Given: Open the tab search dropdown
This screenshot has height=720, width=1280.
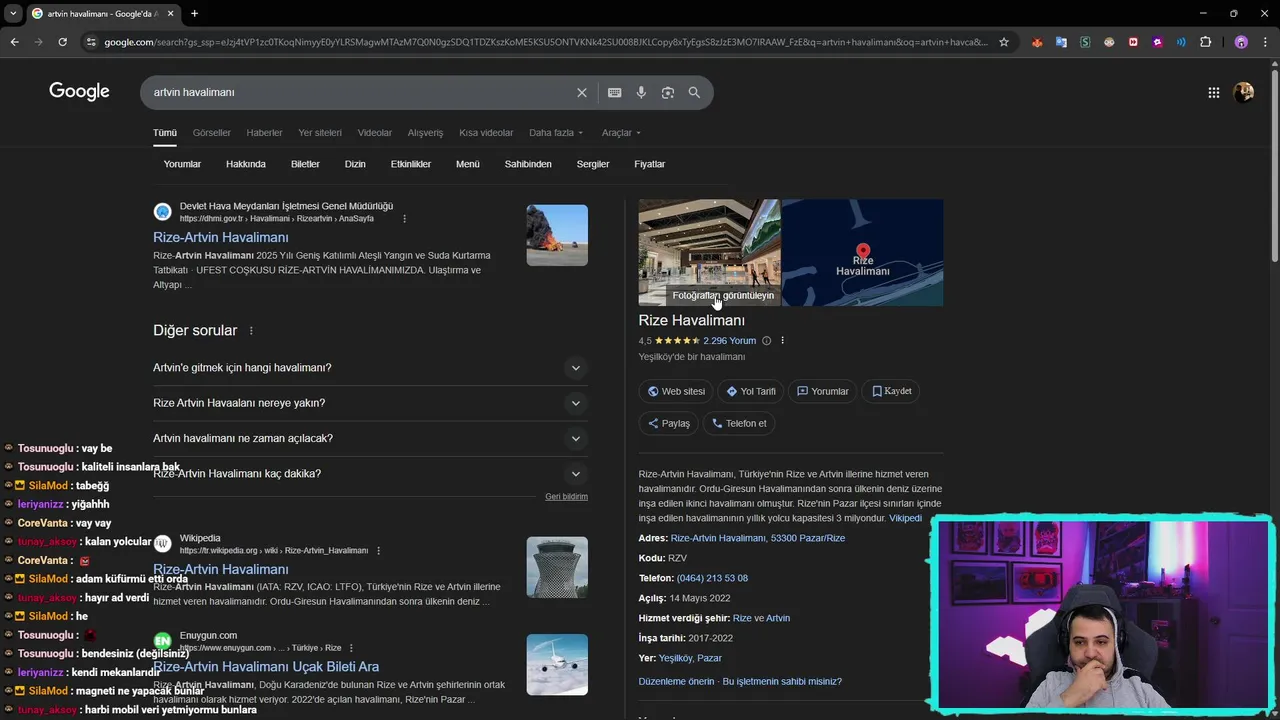Looking at the screenshot, I should (13, 13).
